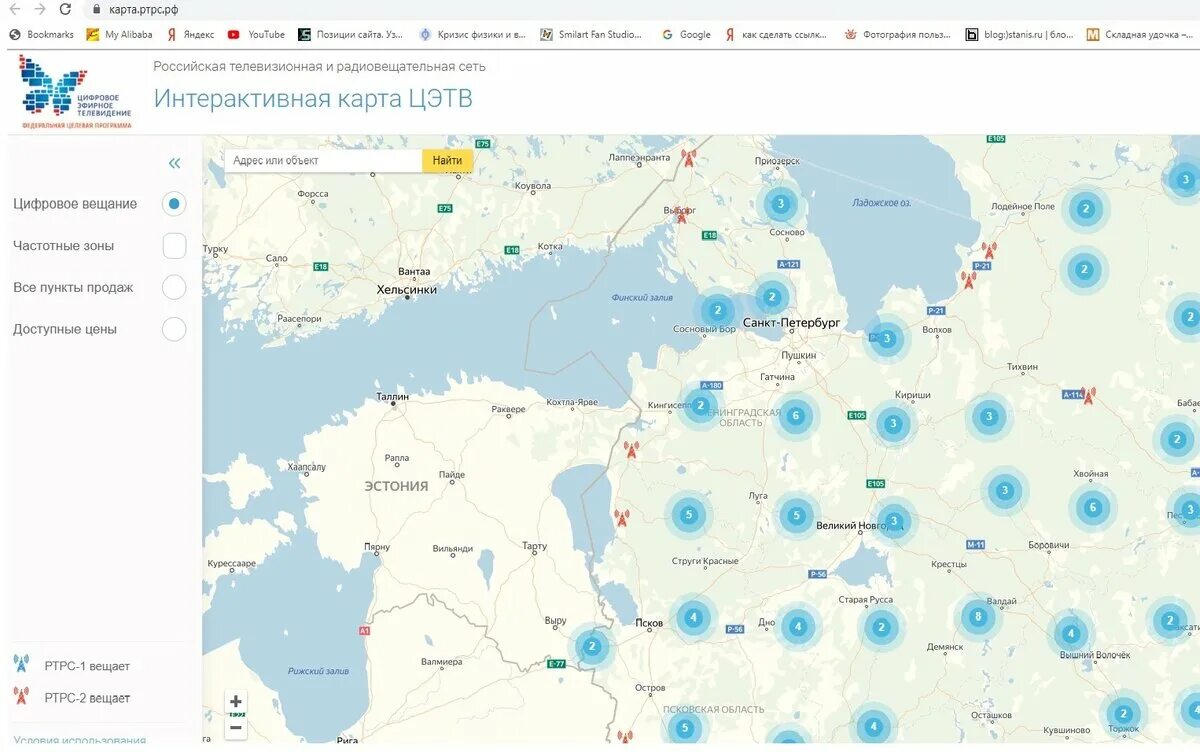The image size is (1200, 752).
Task: Click the blue РТРС-1 вещает tower icon
Action: [x=21, y=664]
